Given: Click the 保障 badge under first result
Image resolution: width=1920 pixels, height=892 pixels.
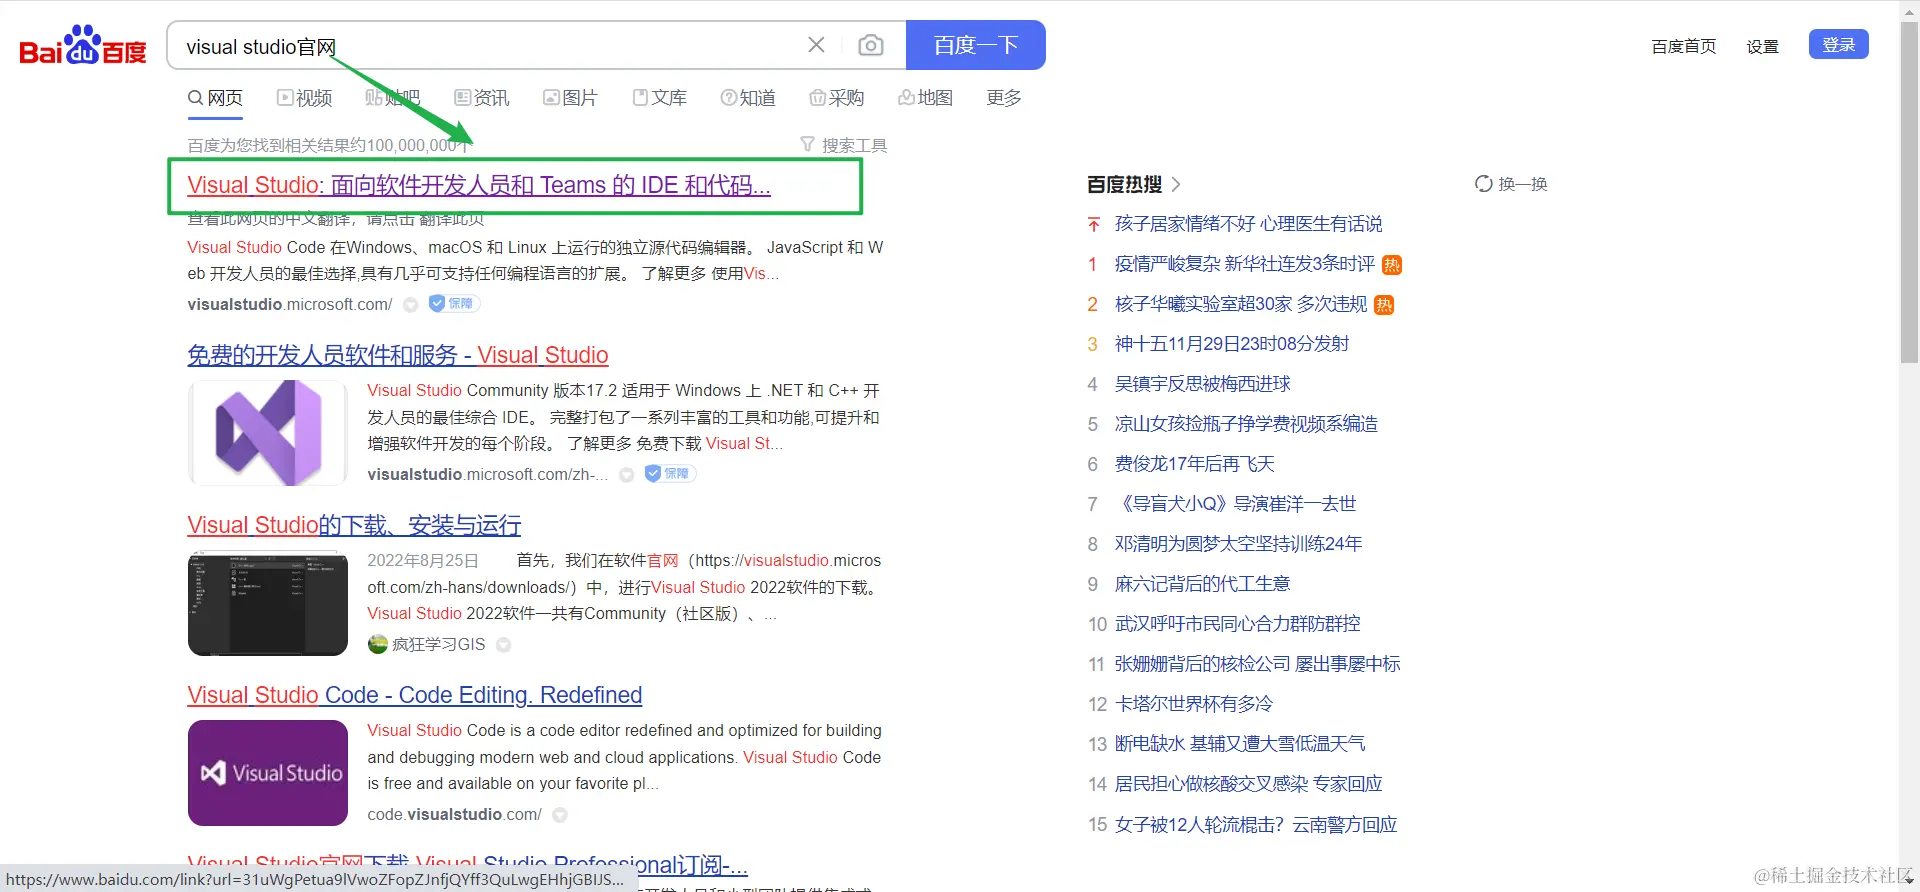Looking at the screenshot, I should [x=455, y=303].
